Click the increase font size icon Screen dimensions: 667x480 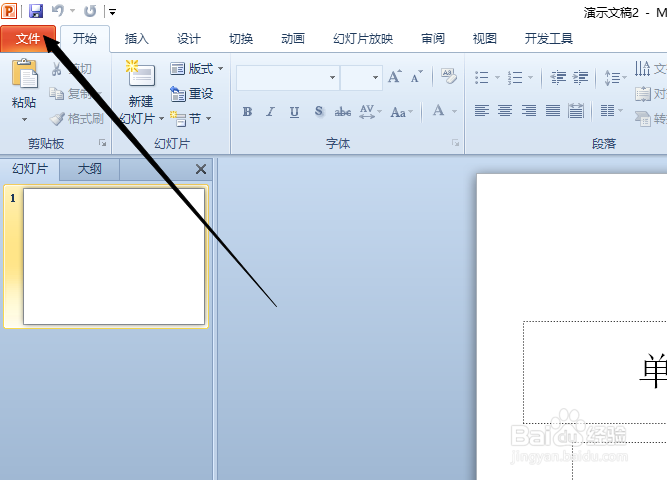point(395,77)
